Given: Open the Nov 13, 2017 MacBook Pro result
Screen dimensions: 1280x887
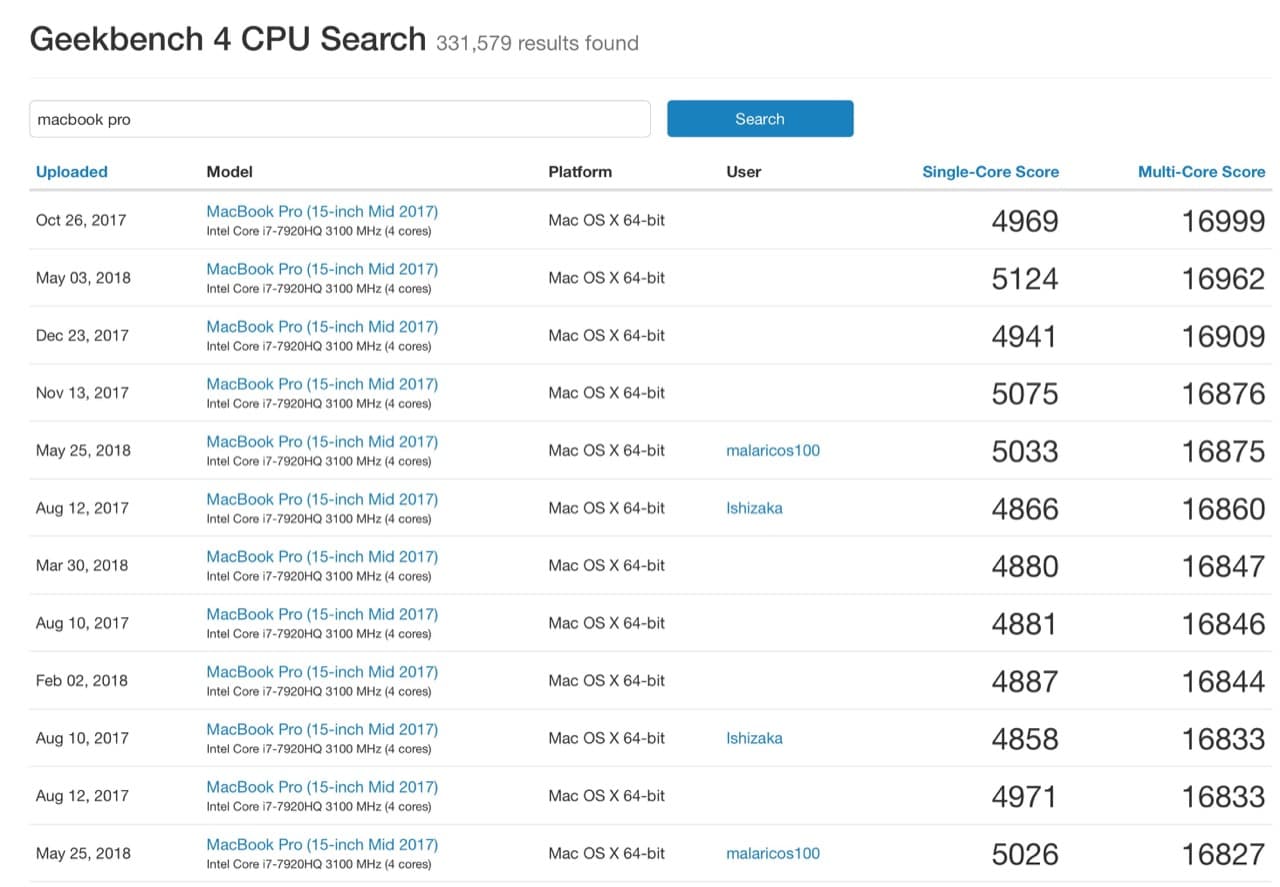Looking at the screenshot, I should pyautogui.click(x=322, y=383).
